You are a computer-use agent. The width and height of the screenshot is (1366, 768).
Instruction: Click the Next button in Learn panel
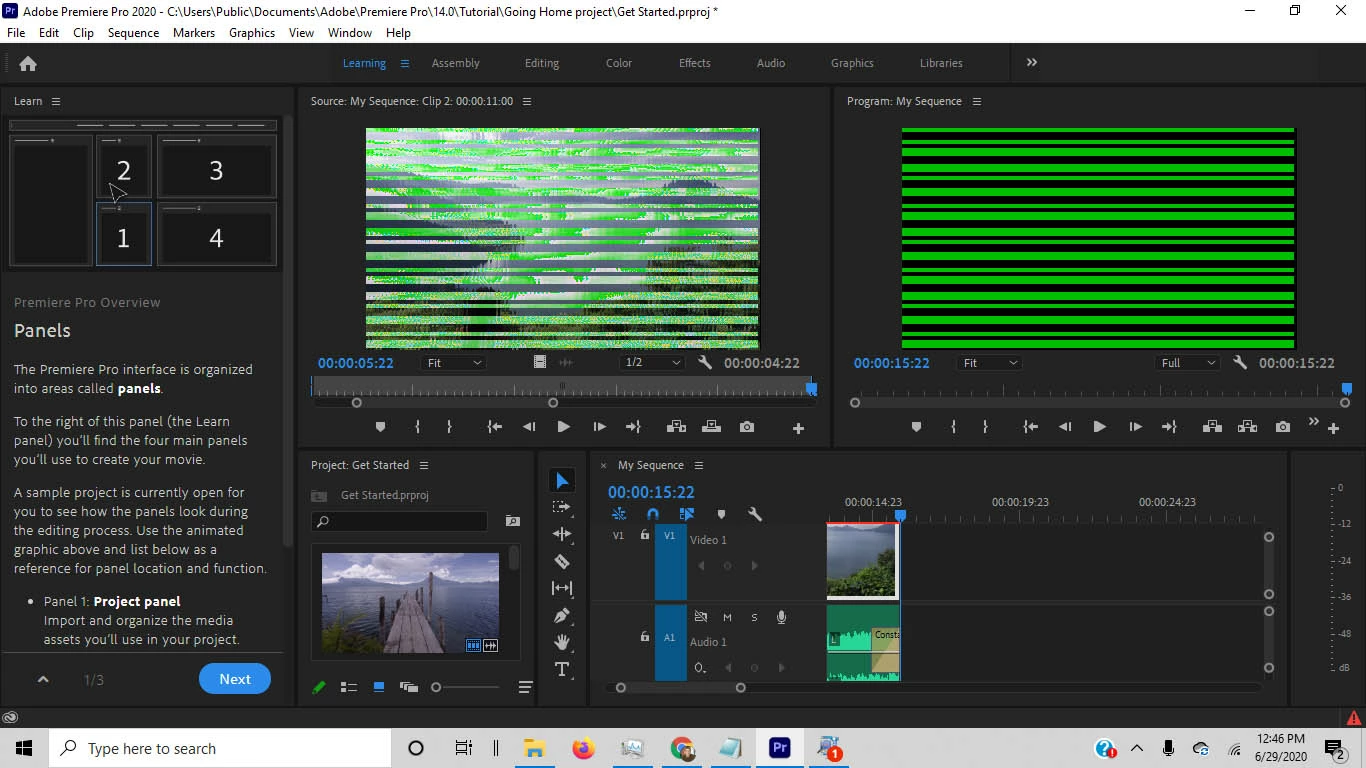click(x=235, y=679)
